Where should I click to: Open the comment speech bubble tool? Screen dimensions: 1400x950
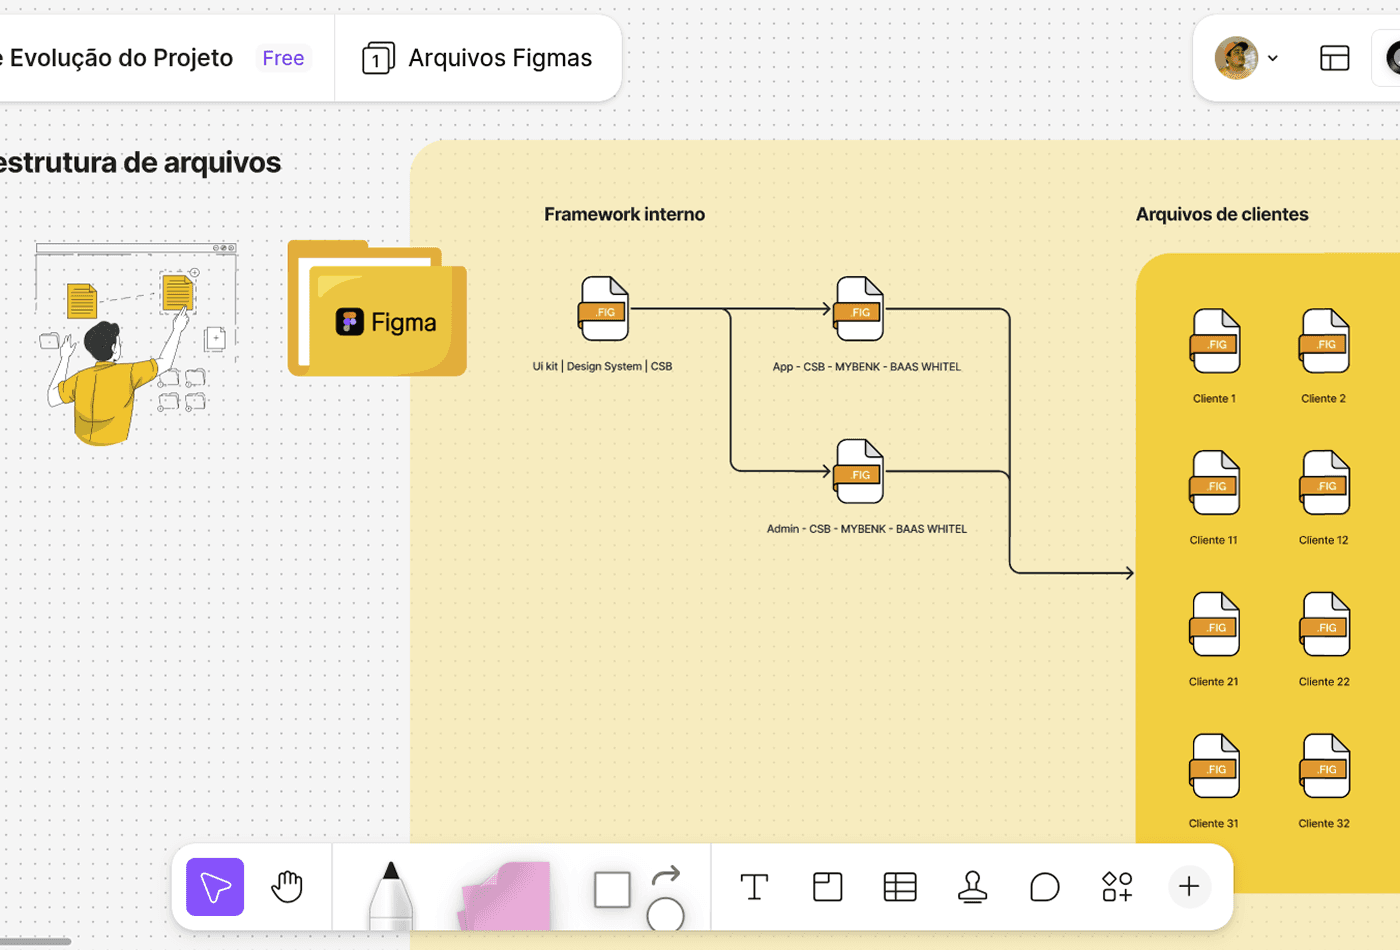coord(1044,886)
